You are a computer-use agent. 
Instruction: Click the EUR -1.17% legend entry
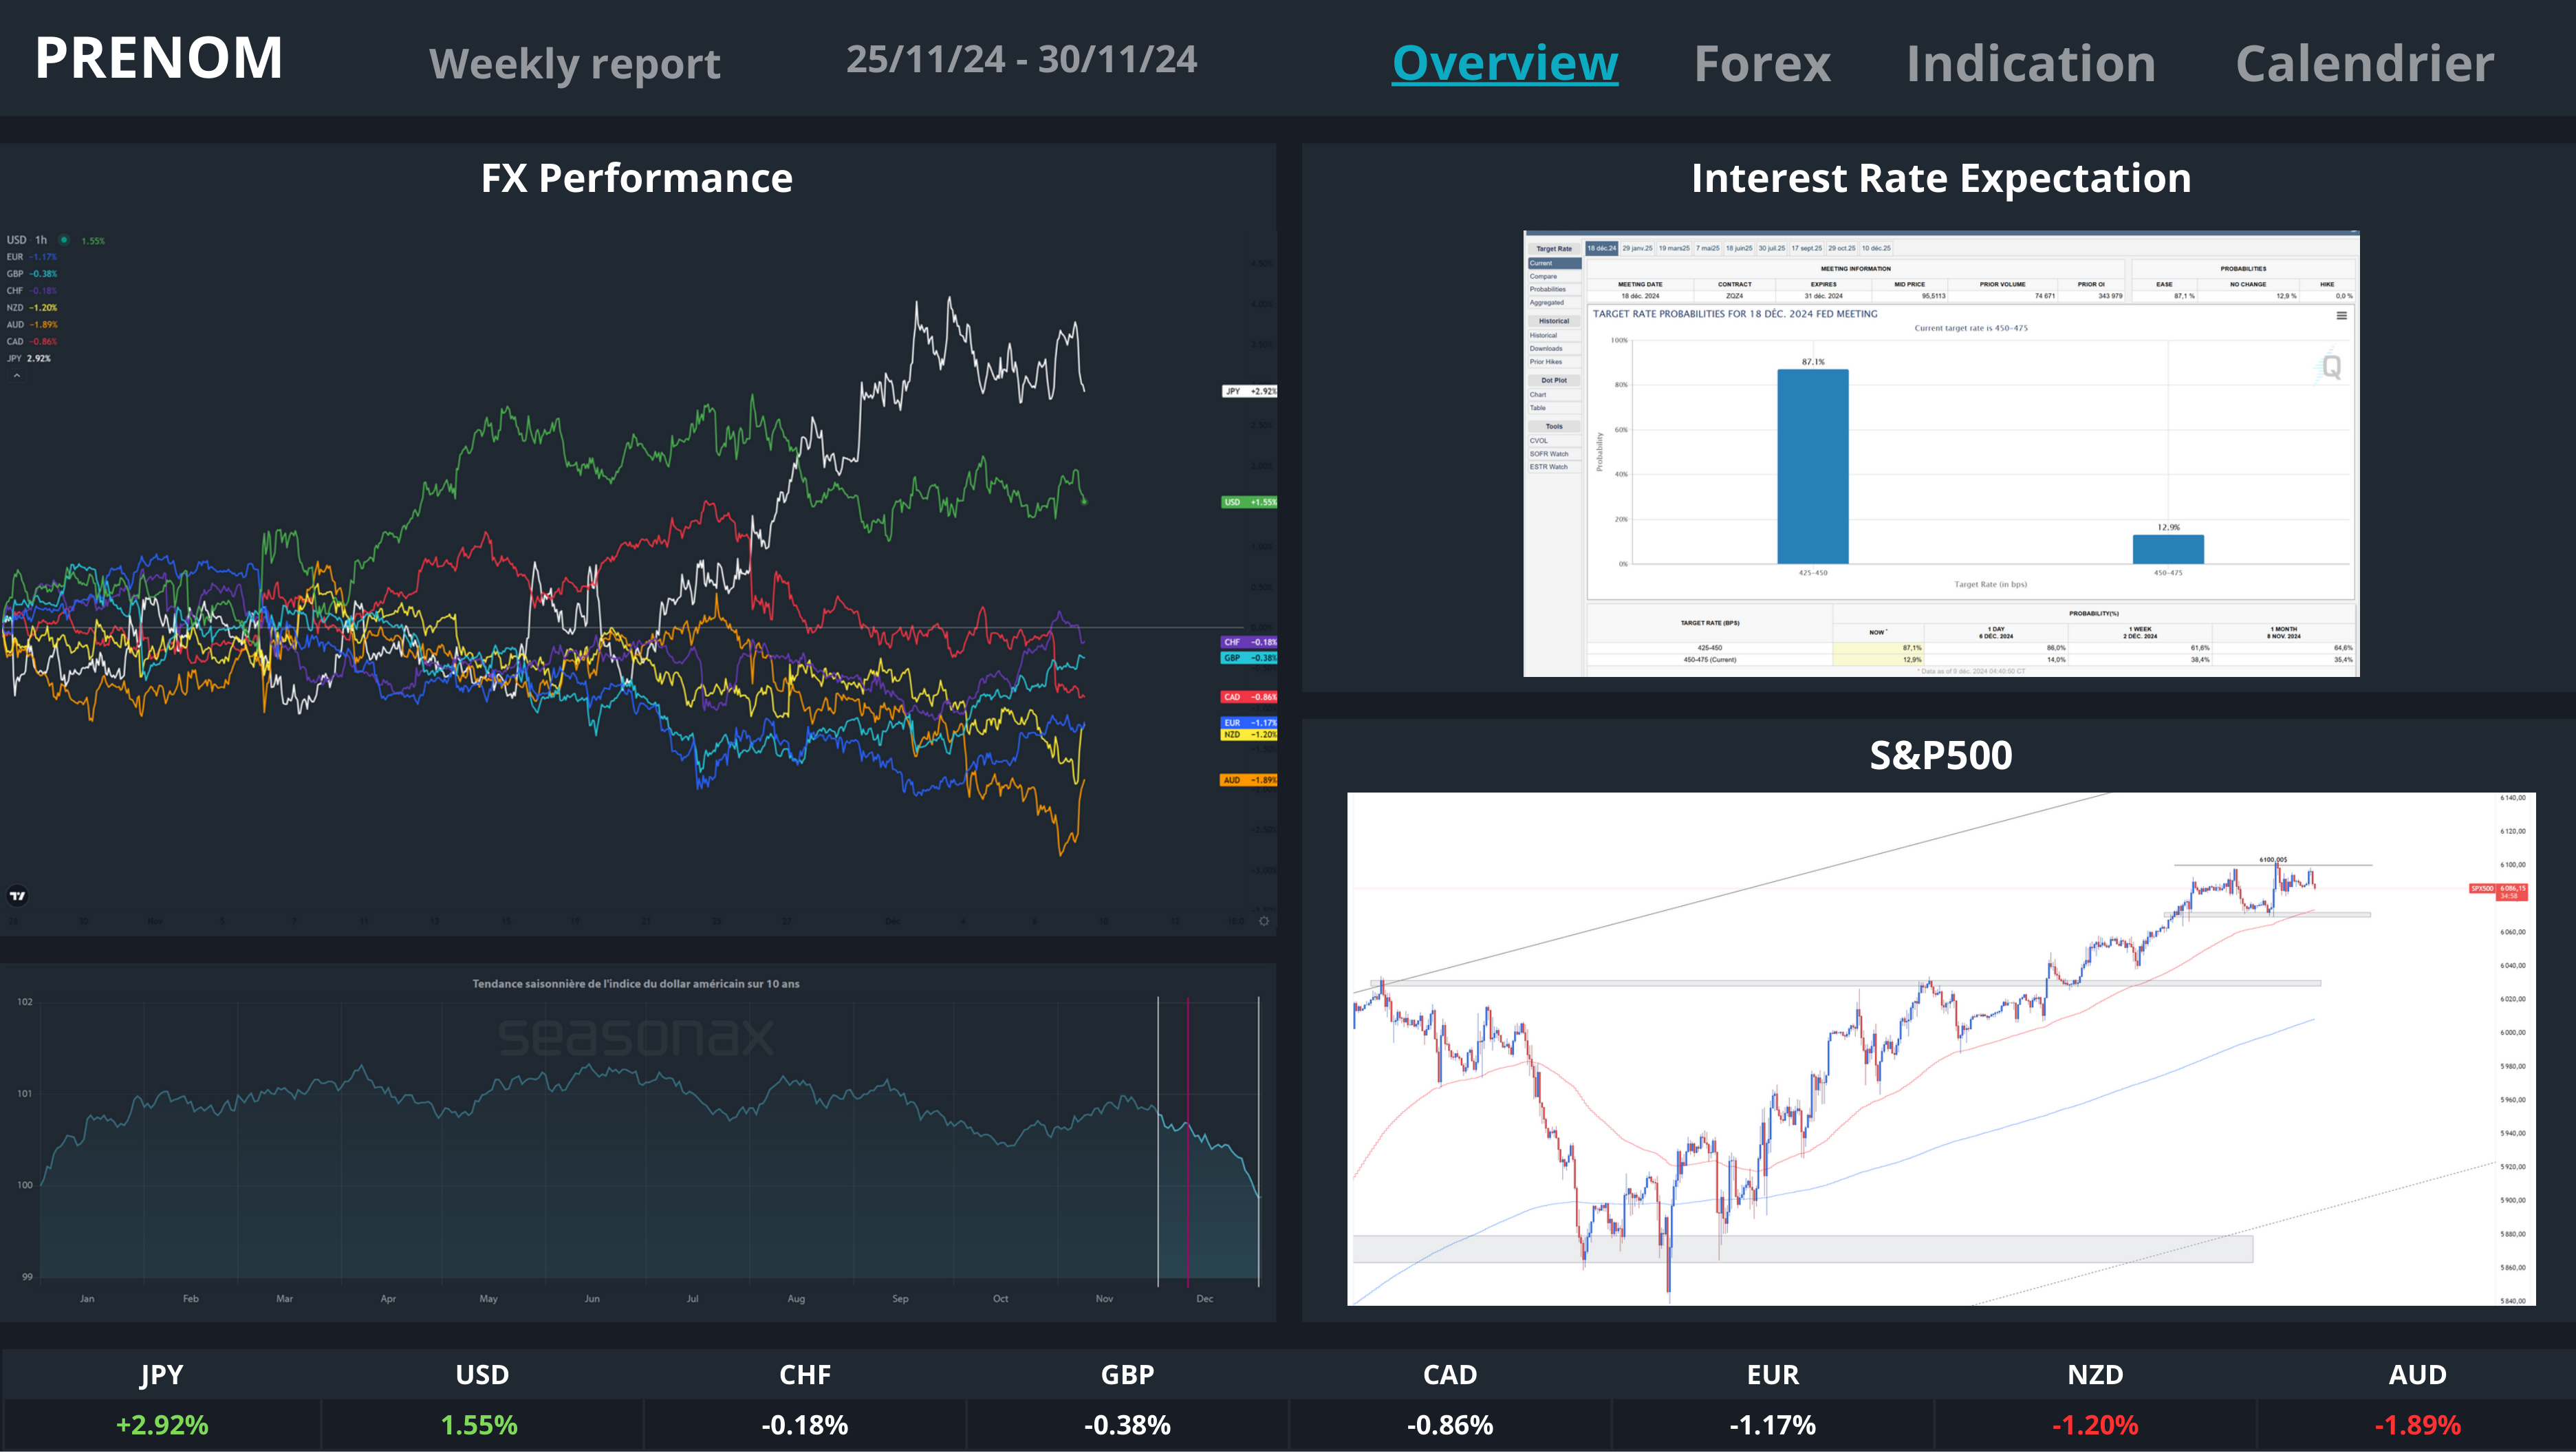pyautogui.click(x=32, y=257)
